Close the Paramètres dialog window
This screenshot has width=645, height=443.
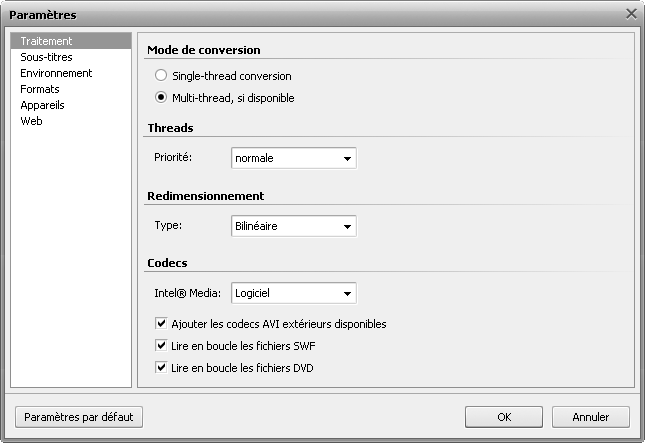(631, 14)
